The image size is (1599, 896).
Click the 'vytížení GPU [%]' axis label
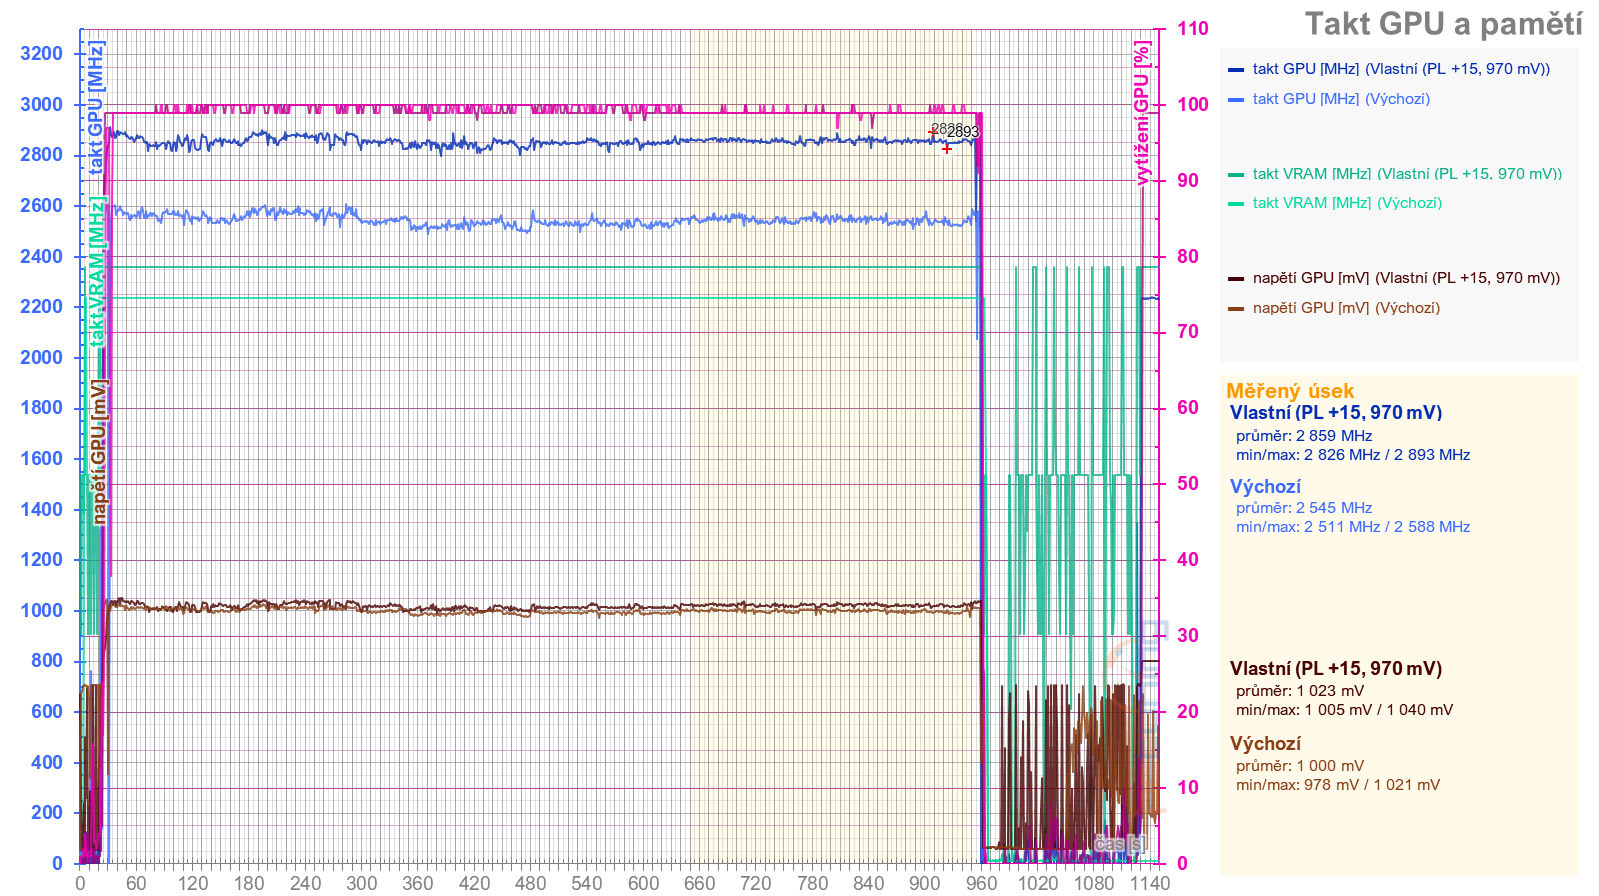point(1142,113)
